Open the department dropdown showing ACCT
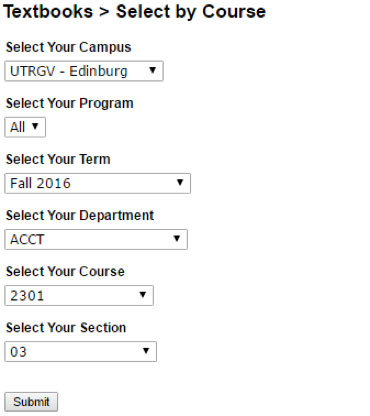 pos(96,239)
